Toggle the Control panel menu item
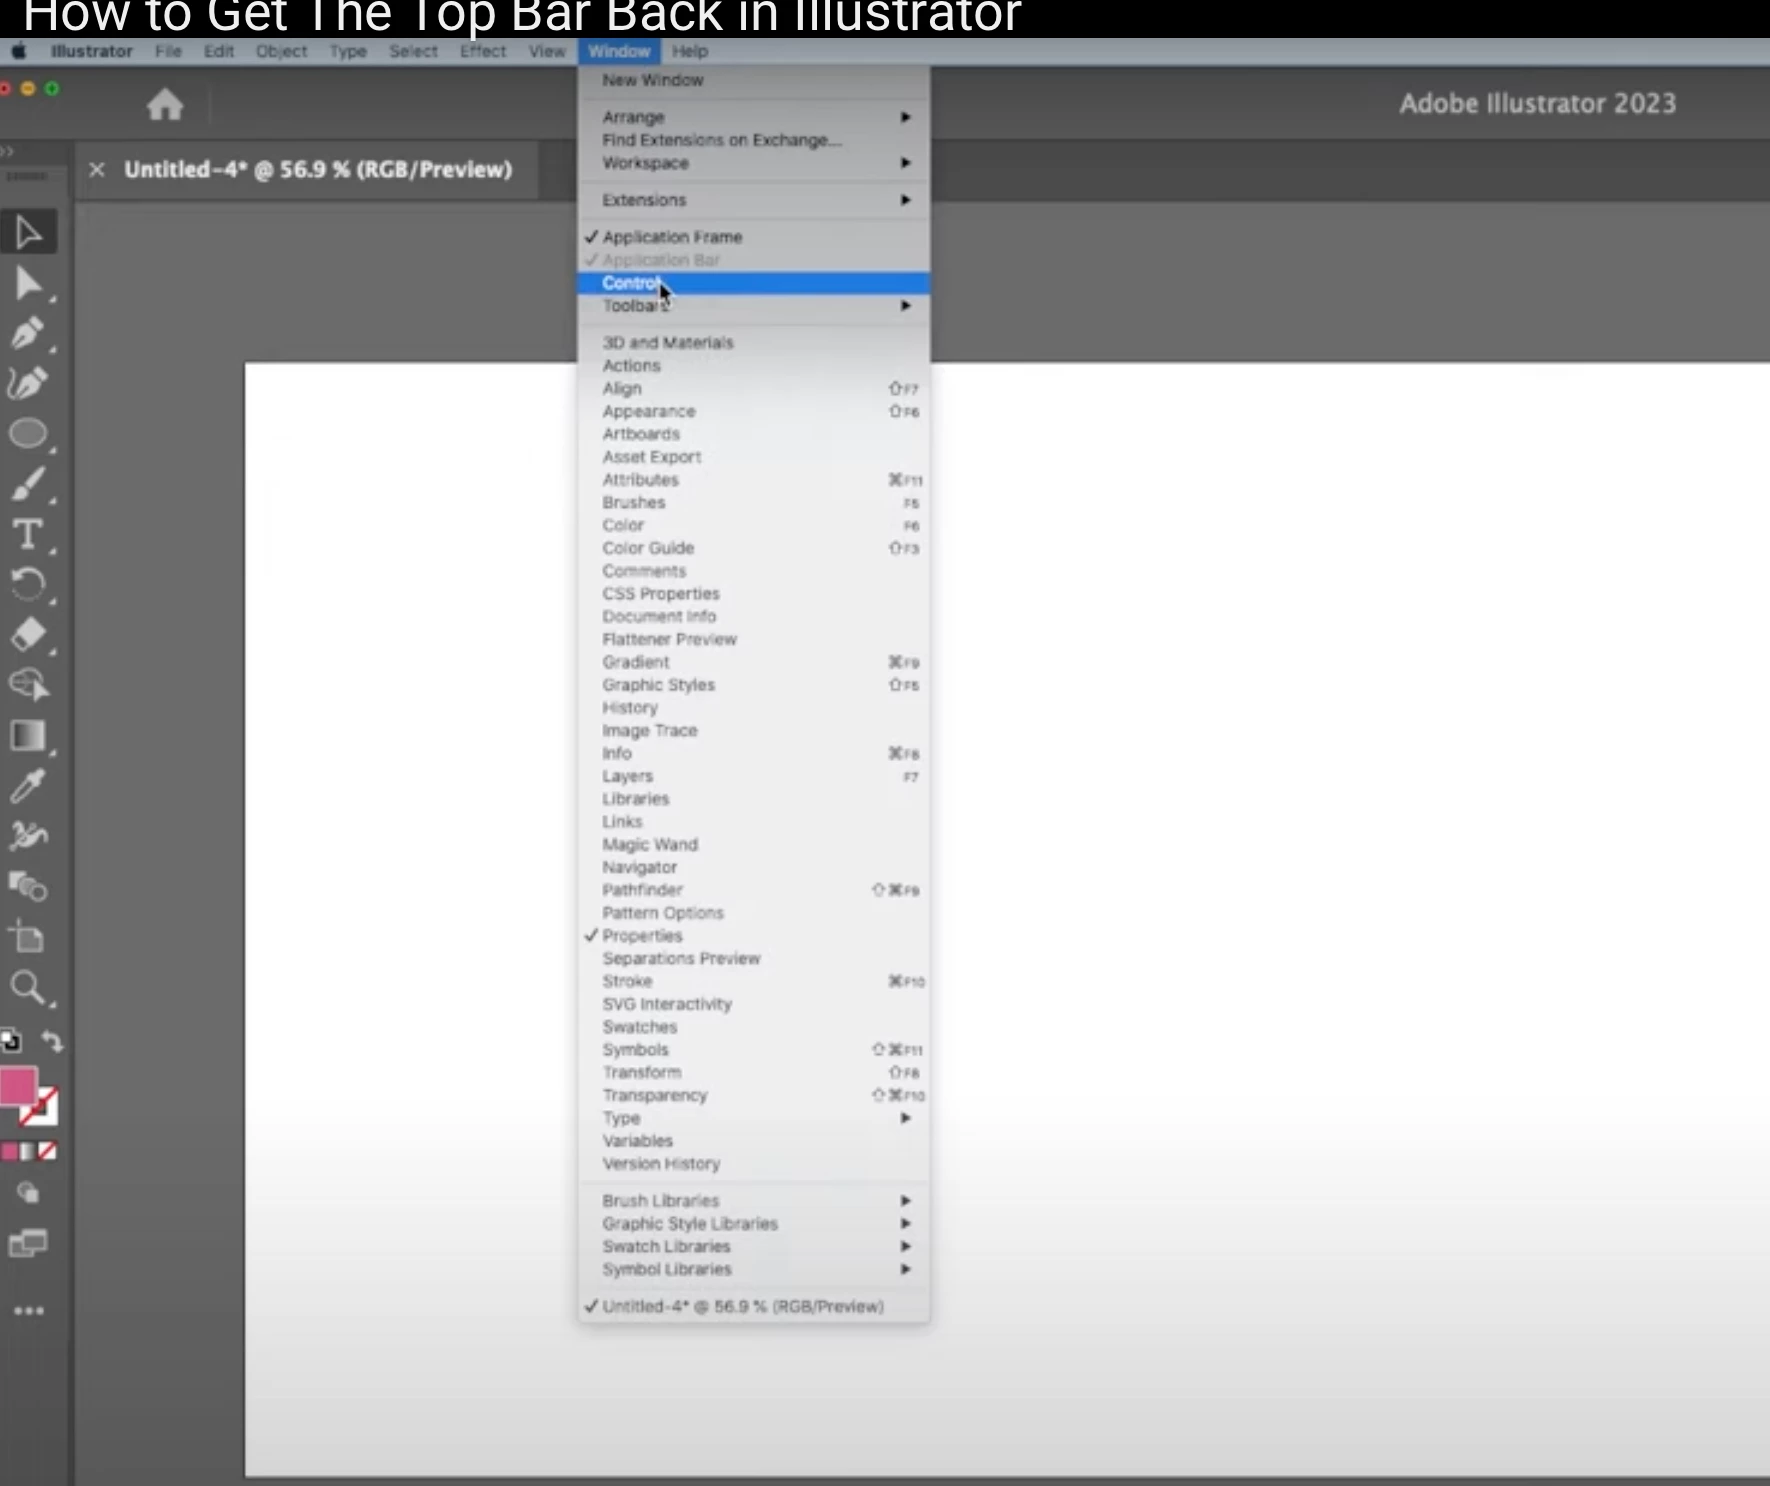Viewport: 1770px width, 1486px height. (754, 283)
